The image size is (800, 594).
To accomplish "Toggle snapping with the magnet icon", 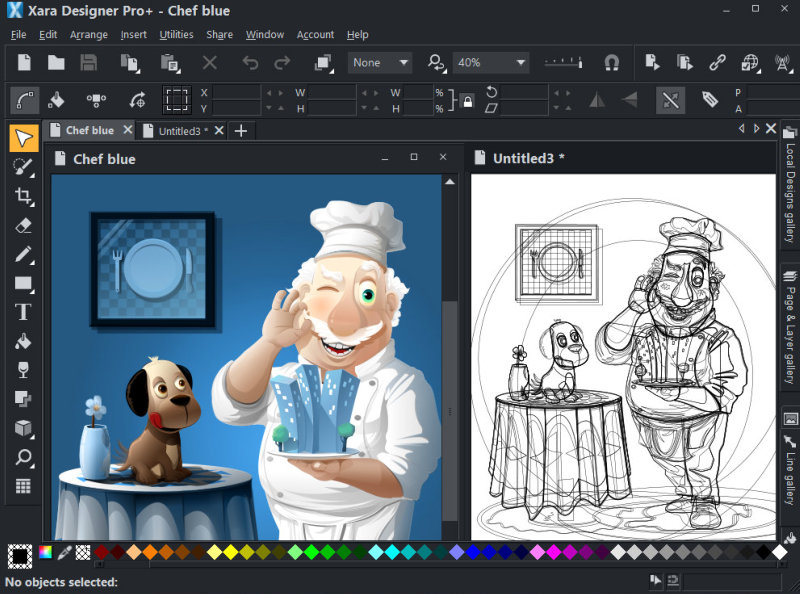I will pyautogui.click(x=611, y=62).
